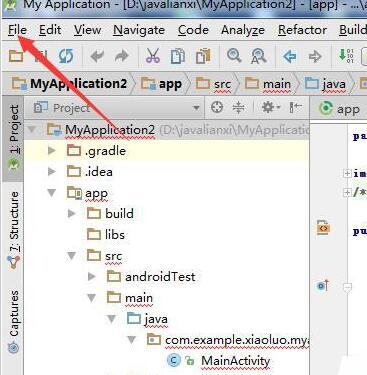
Task: Select the build folder row
Action: (167, 213)
